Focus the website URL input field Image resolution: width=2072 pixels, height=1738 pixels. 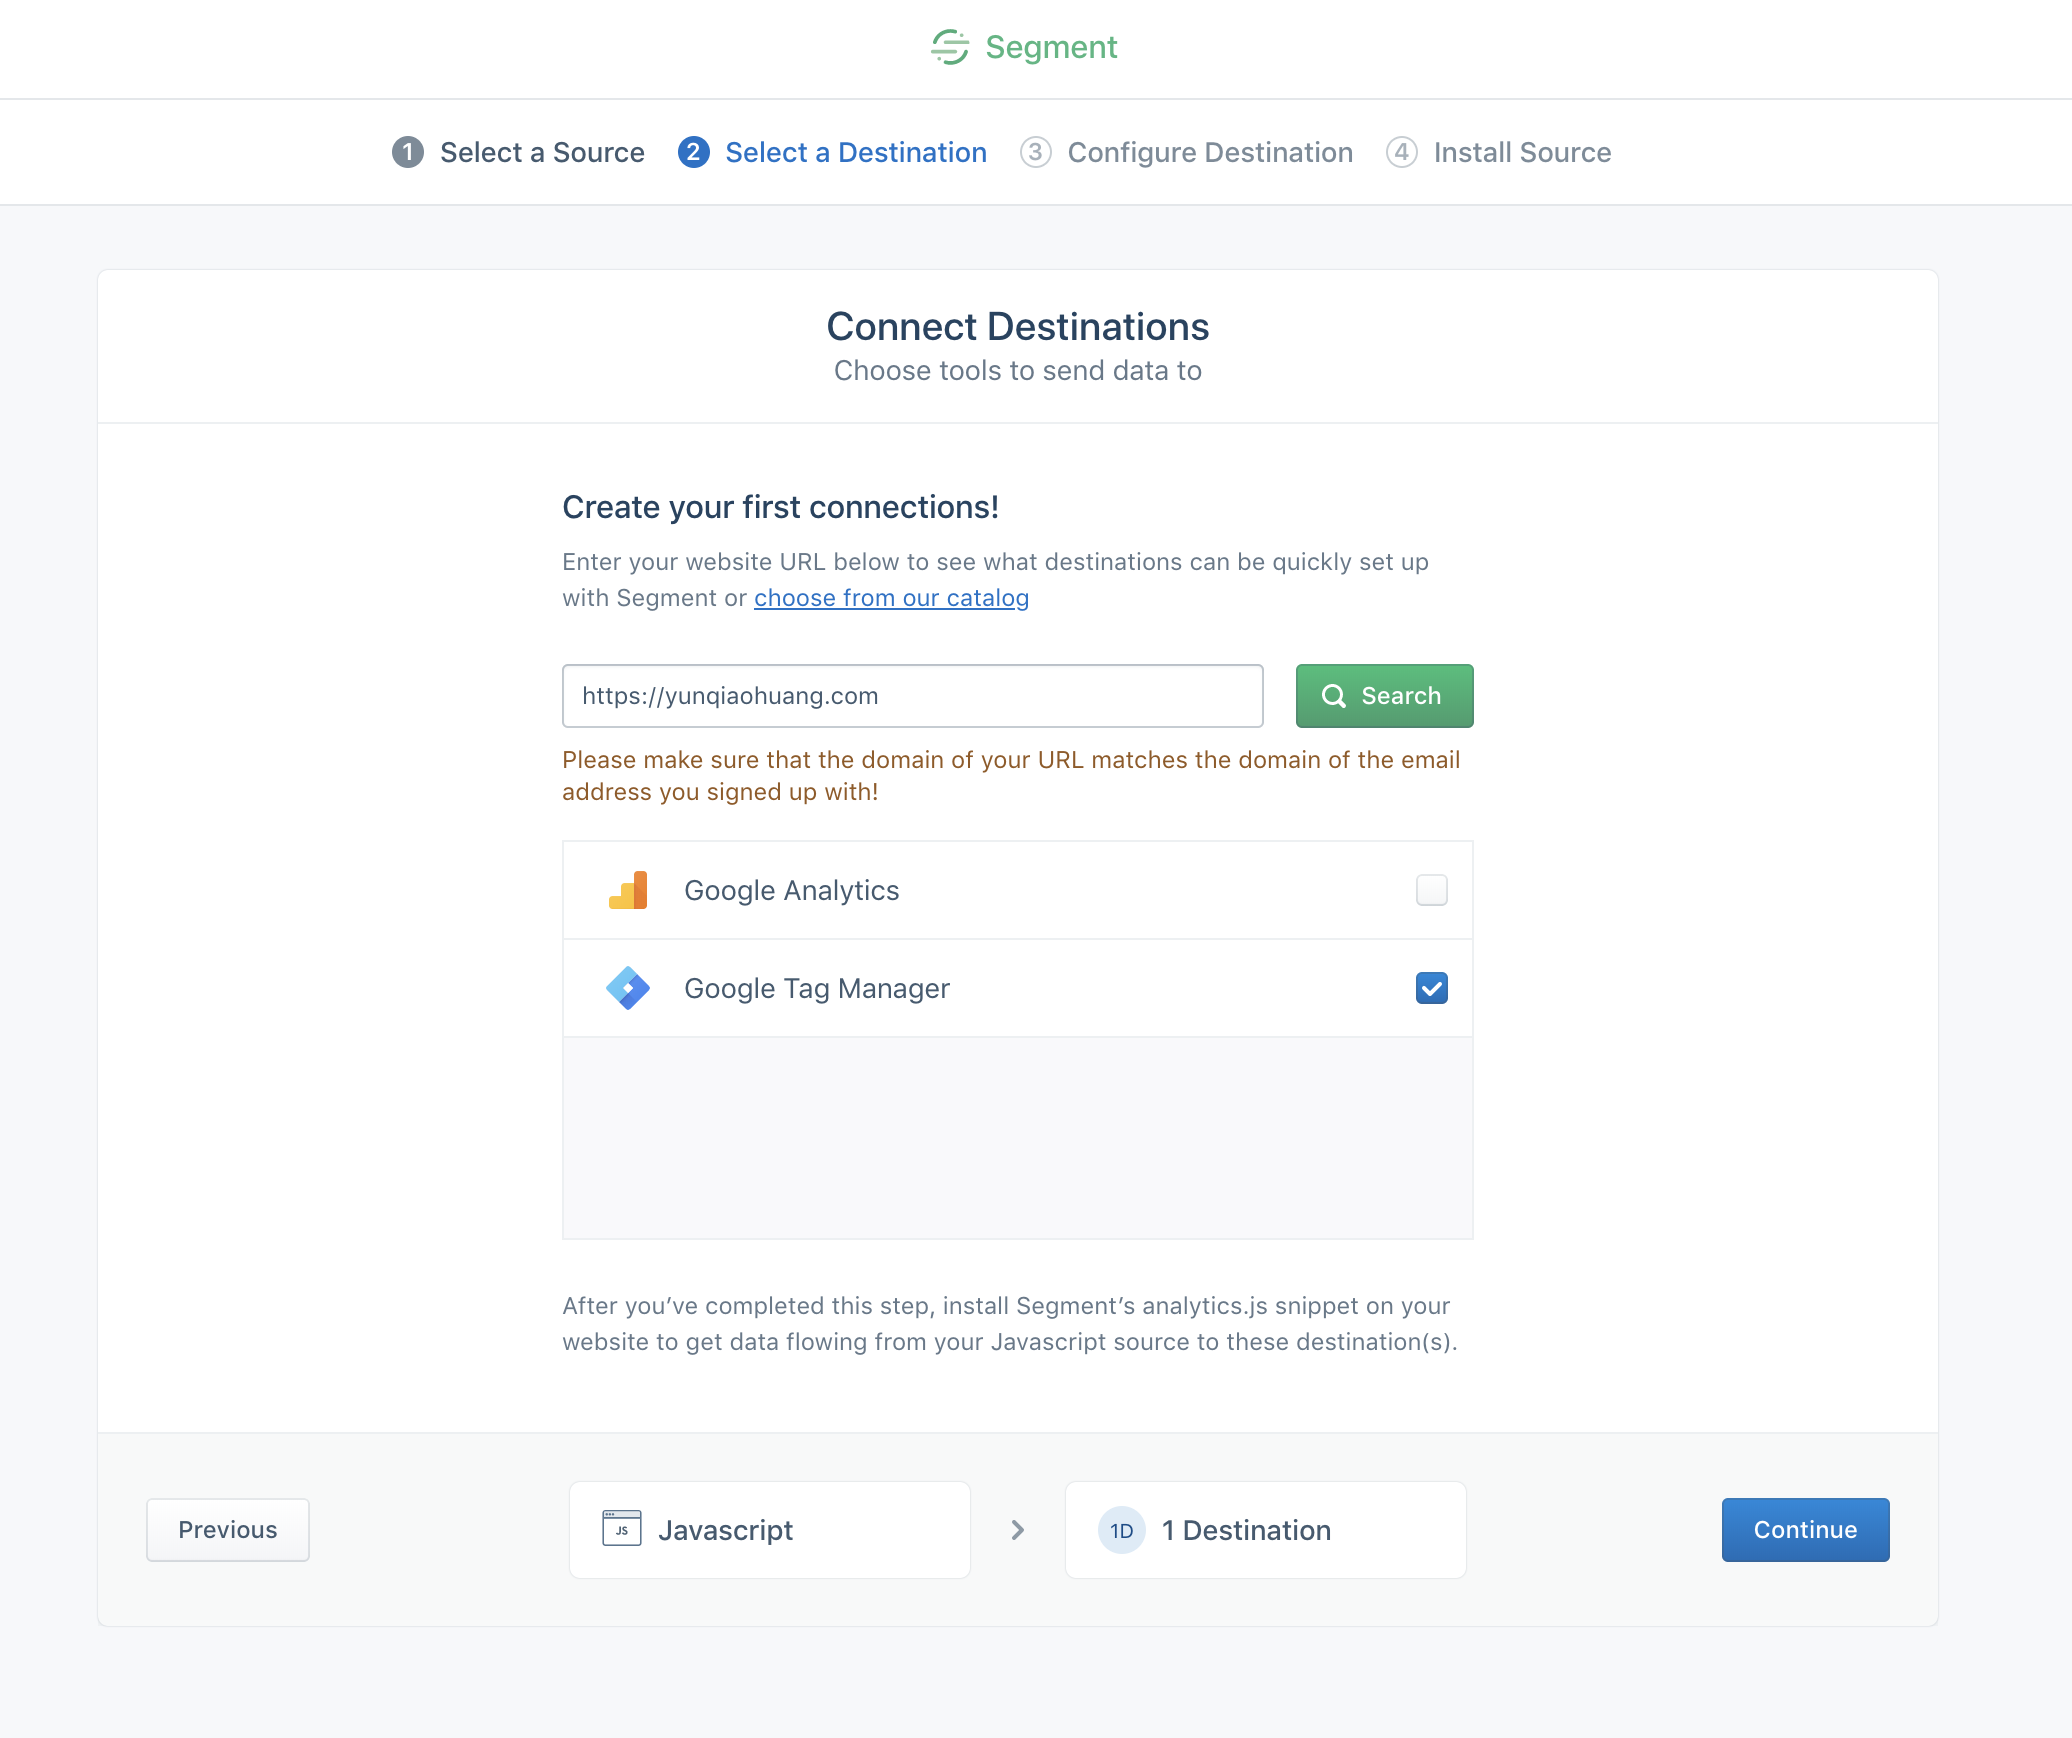point(913,696)
